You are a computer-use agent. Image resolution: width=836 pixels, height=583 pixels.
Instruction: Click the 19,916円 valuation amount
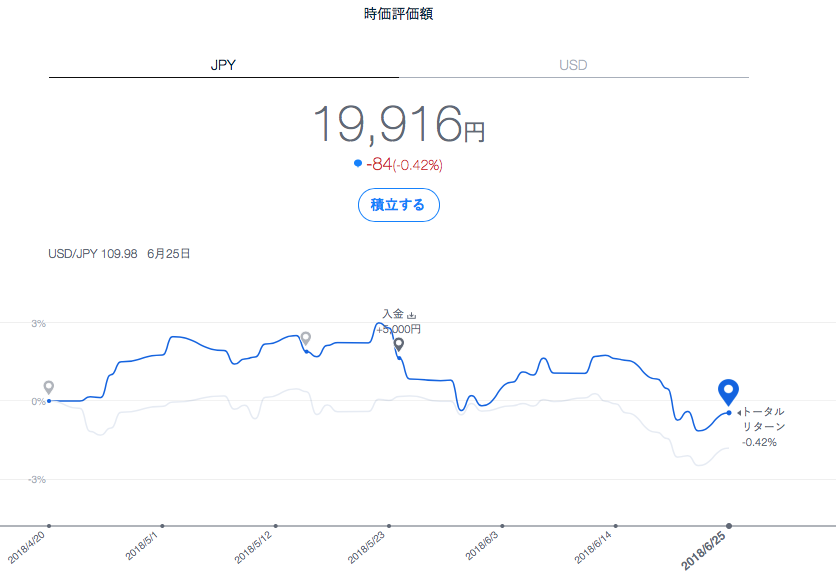tap(399, 124)
